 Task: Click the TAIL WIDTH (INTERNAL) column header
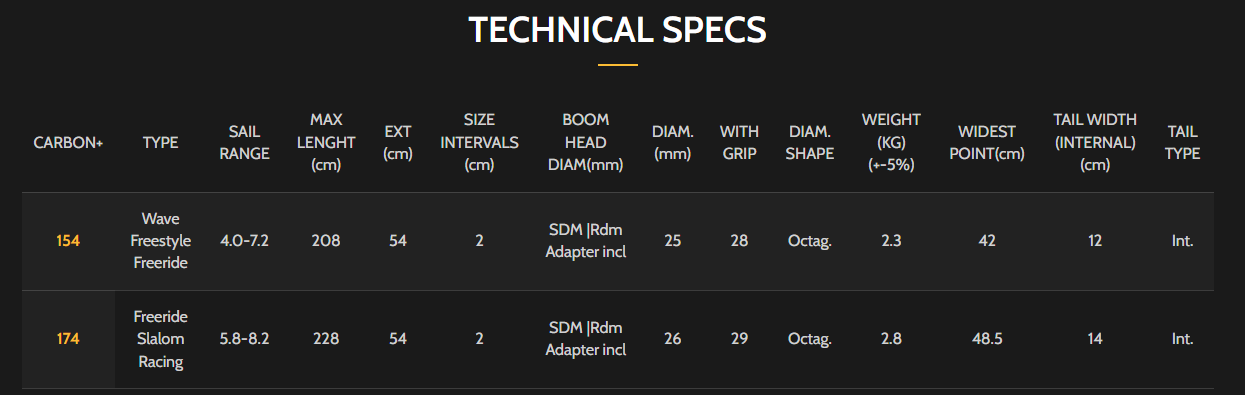1095,142
